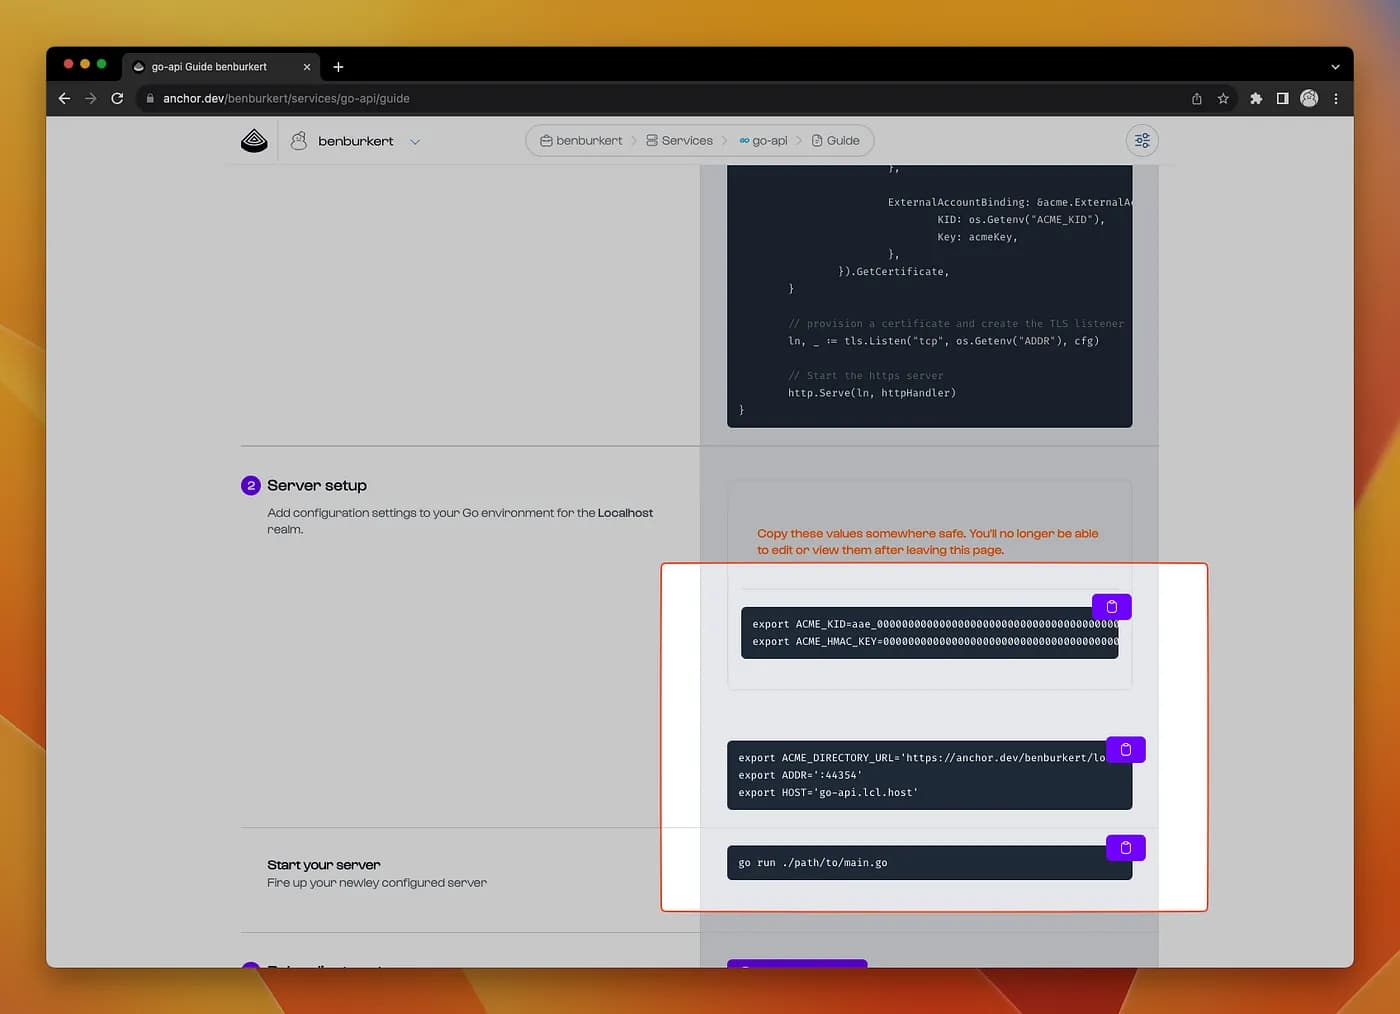This screenshot has height=1014, width=1400.
Task: Toggle the browser side panel
Action: coord(1282,98)
